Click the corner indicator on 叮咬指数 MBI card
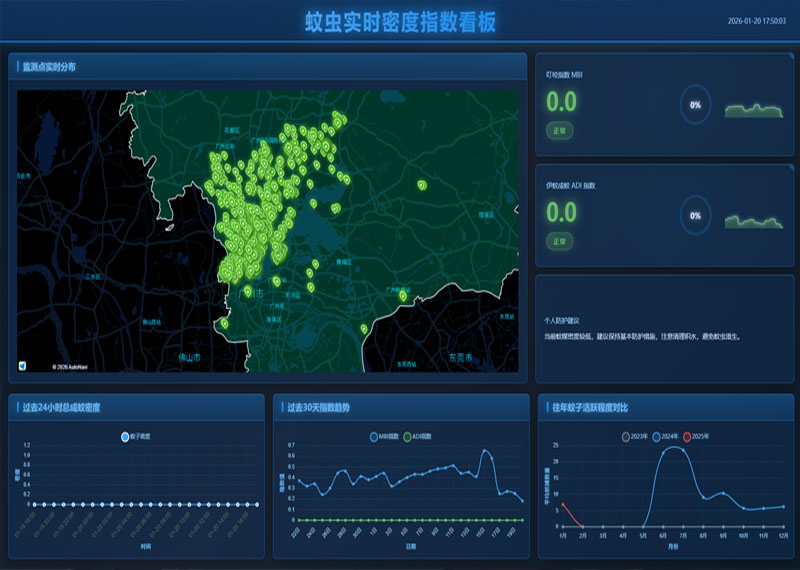Viewport: 800px width, 570px height. pyautogui.click(x=790, y=57)
